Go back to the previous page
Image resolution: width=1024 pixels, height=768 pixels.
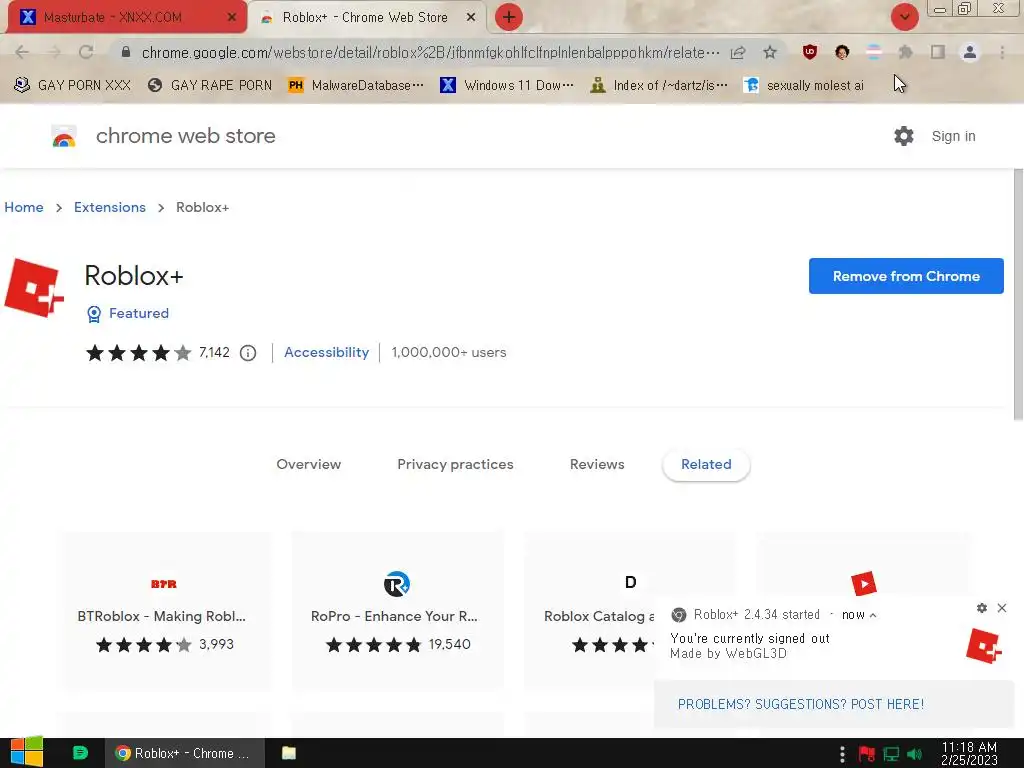point(22,52)
